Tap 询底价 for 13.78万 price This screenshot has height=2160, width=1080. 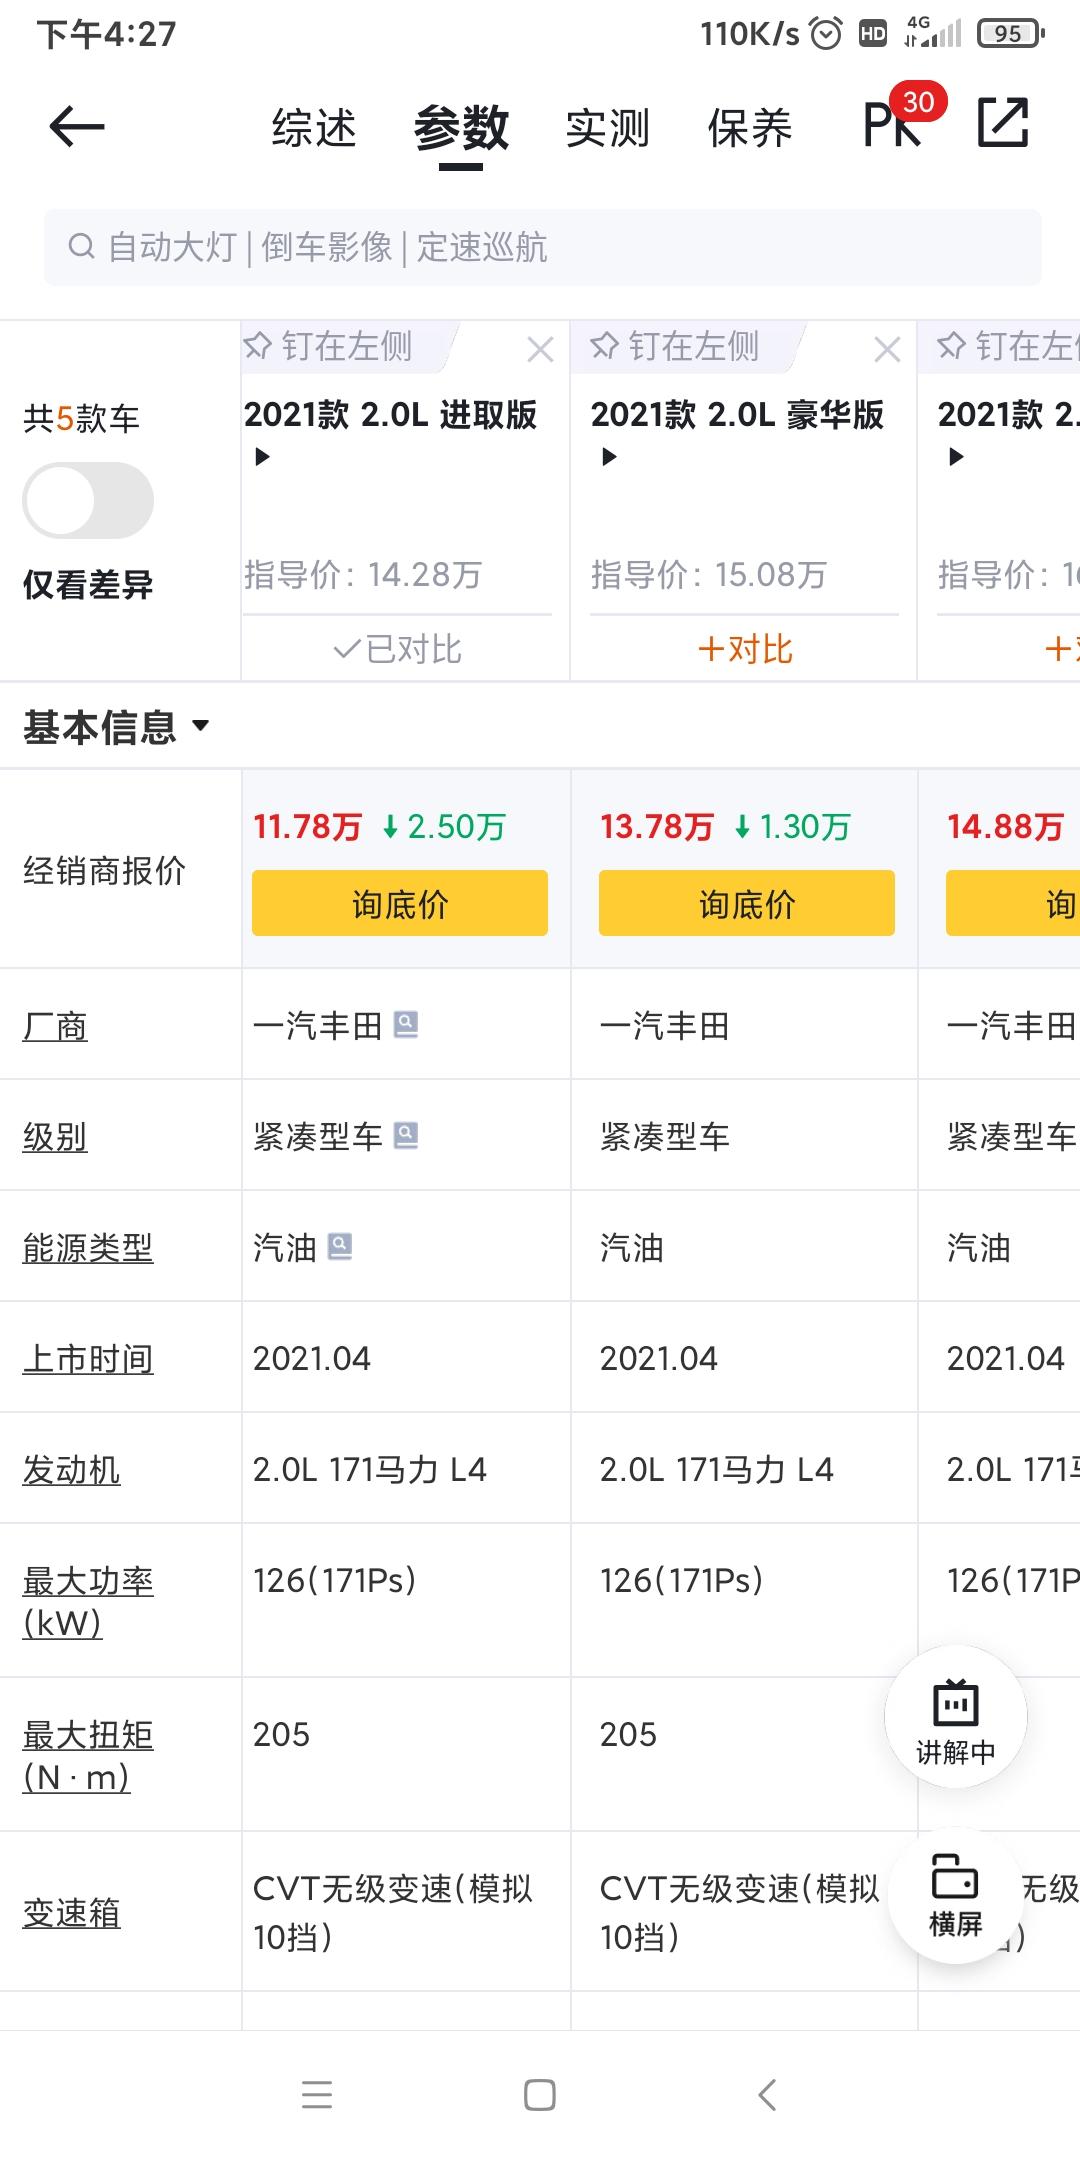[x=747, y=903]
